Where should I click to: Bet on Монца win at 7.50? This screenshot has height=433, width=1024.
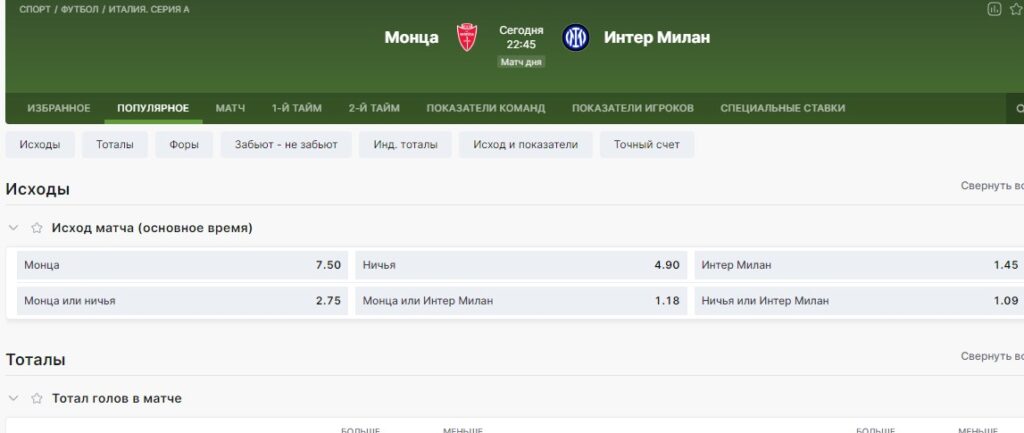click(x=182, y=265)
